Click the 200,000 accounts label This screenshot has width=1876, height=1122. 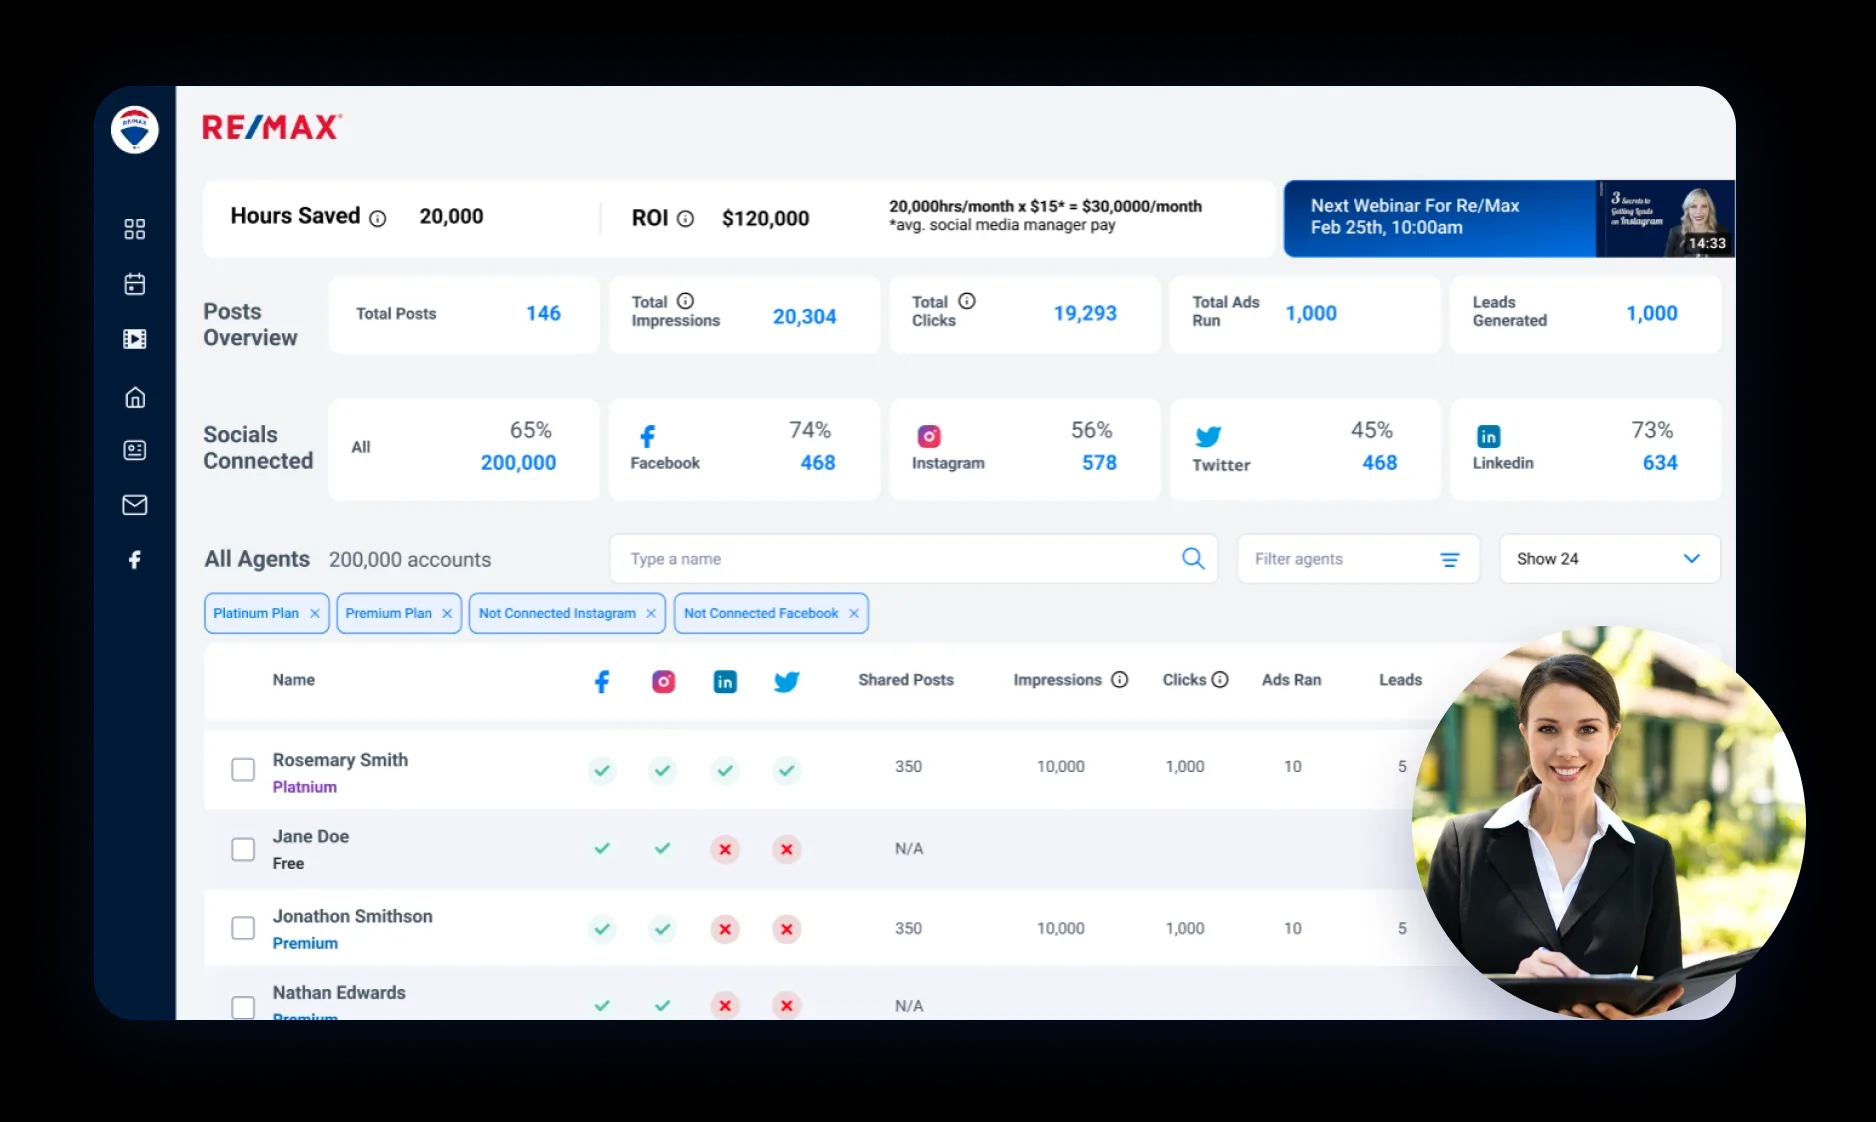(410, 560)
